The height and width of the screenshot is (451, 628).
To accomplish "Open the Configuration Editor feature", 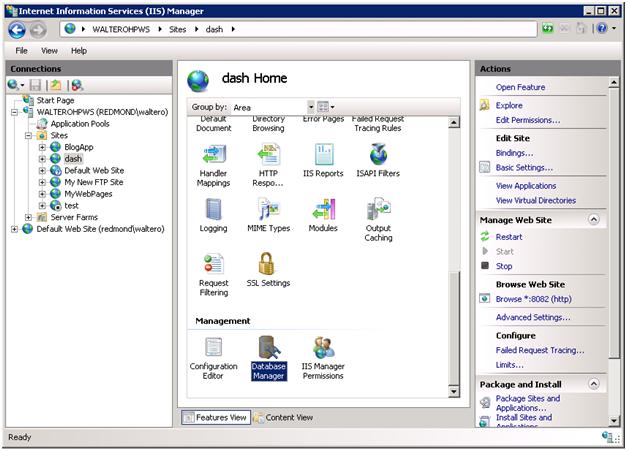I will point(213,358).
